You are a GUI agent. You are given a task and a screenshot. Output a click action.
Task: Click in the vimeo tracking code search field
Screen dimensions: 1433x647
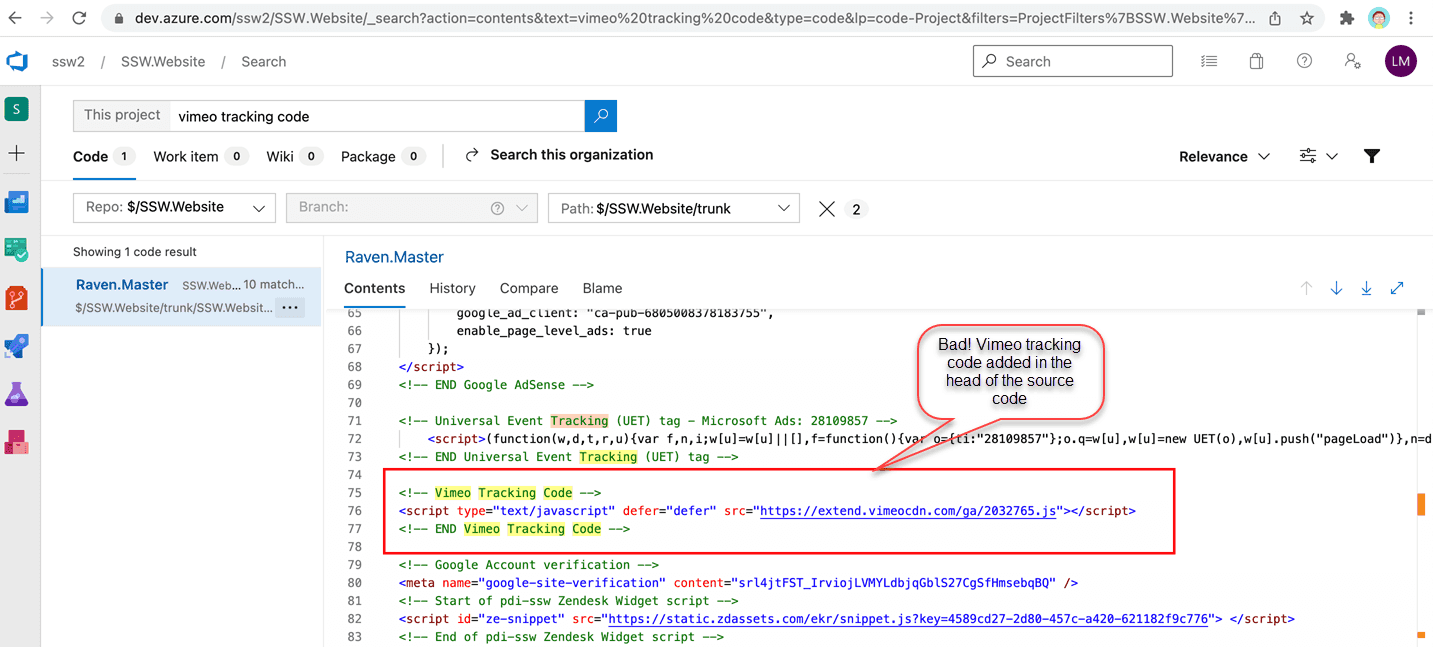377,116
